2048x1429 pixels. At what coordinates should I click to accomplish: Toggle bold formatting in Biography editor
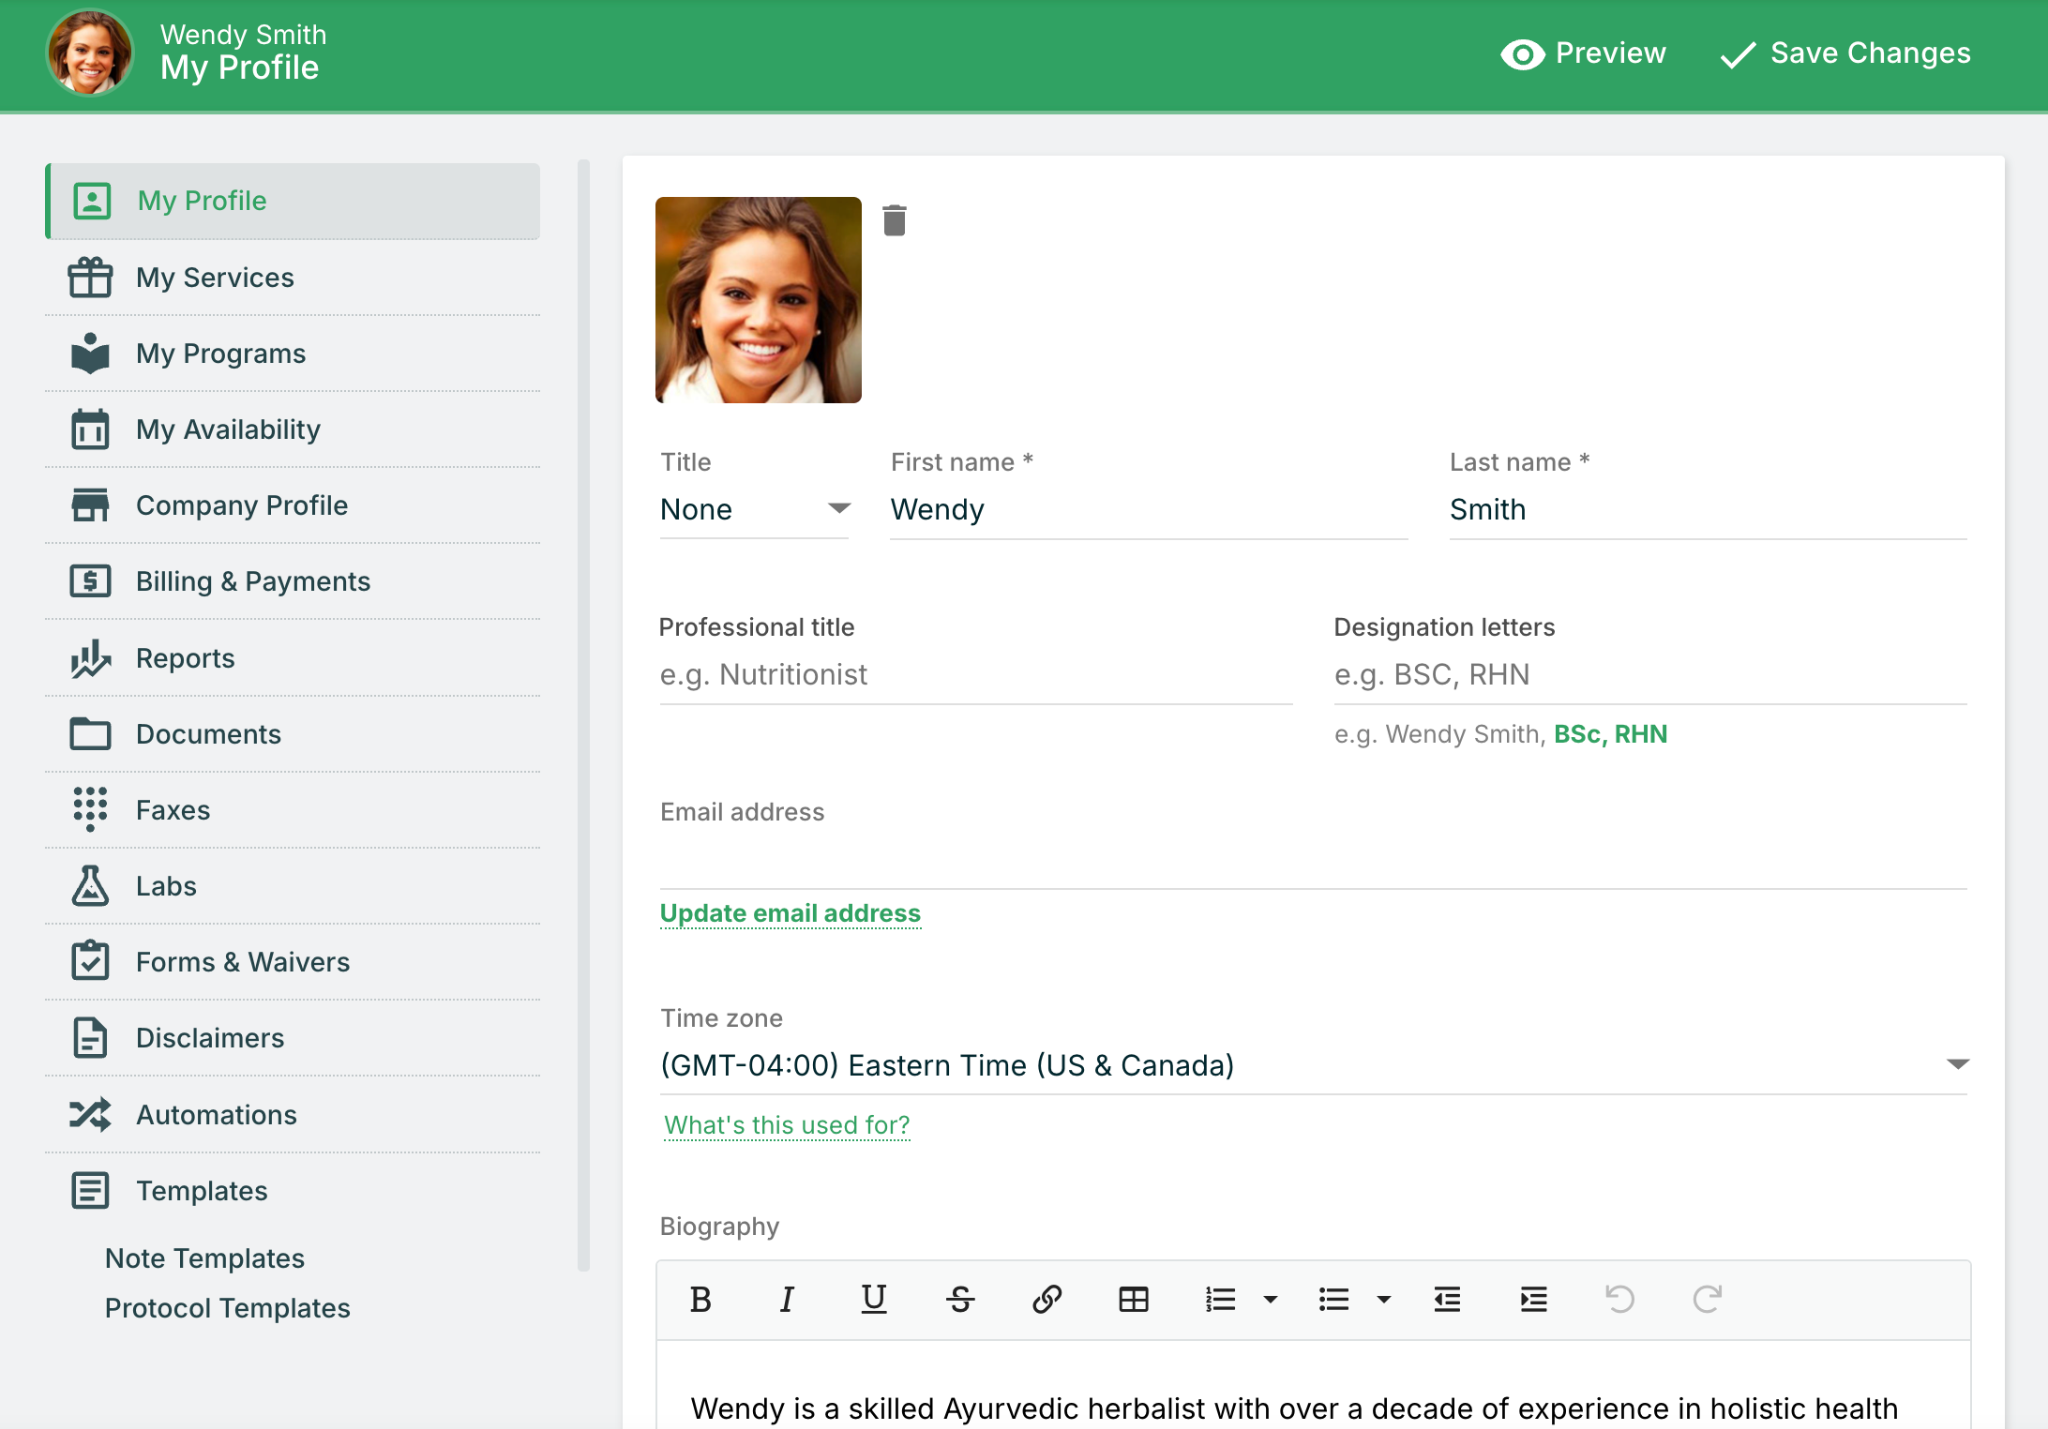[x=700, y=1299]
